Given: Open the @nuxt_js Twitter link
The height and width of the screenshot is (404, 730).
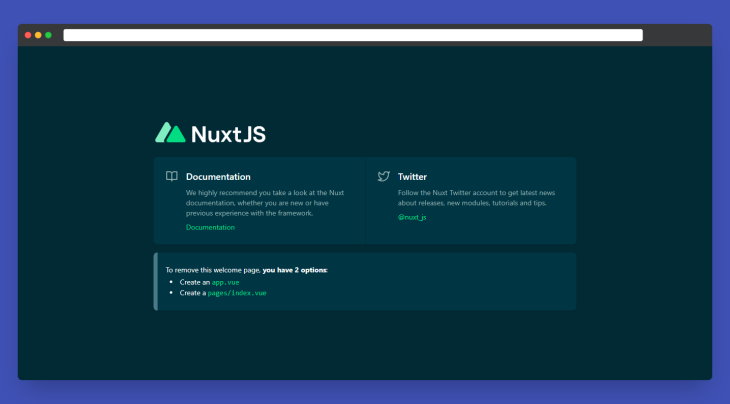Looking at the screenshot, I should pyautogui.click(x=412, y=217).
